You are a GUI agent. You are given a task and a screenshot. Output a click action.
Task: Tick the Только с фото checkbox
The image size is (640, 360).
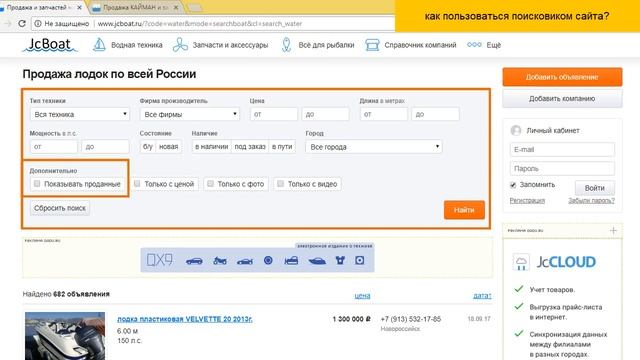click(x=210, y=184)
